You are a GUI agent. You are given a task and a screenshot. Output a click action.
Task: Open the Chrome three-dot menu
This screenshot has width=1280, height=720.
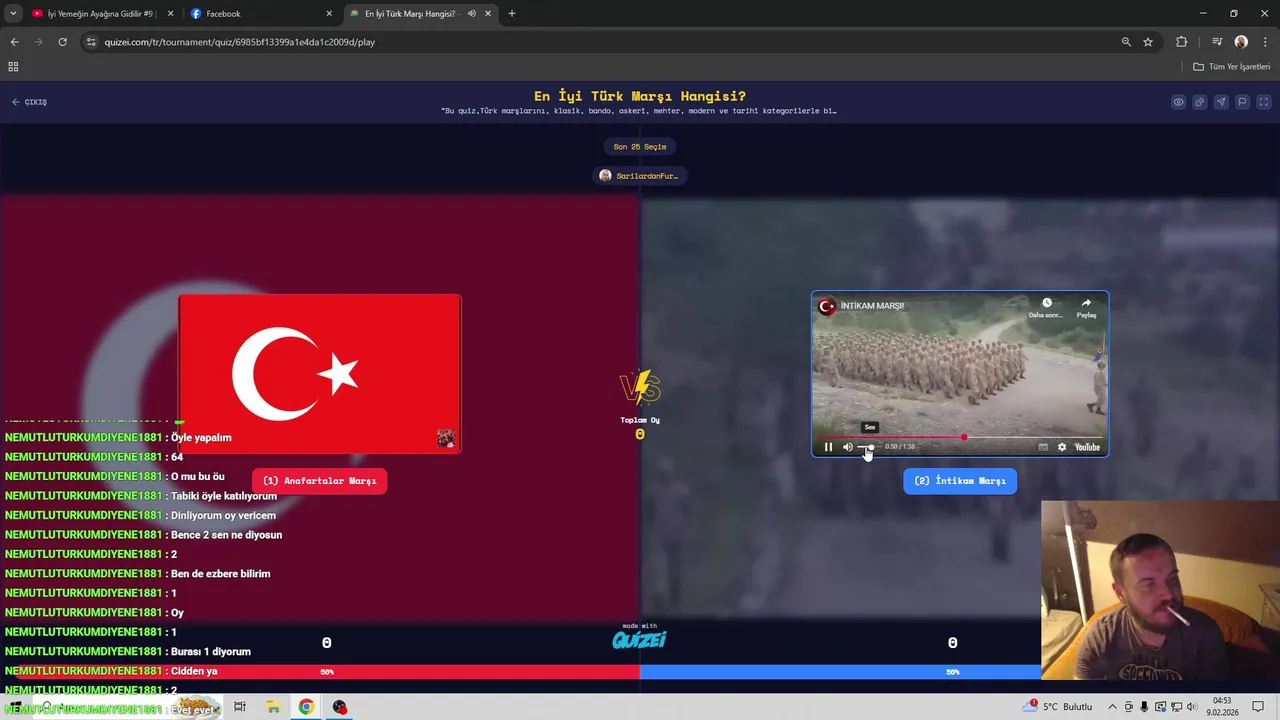1265,42
